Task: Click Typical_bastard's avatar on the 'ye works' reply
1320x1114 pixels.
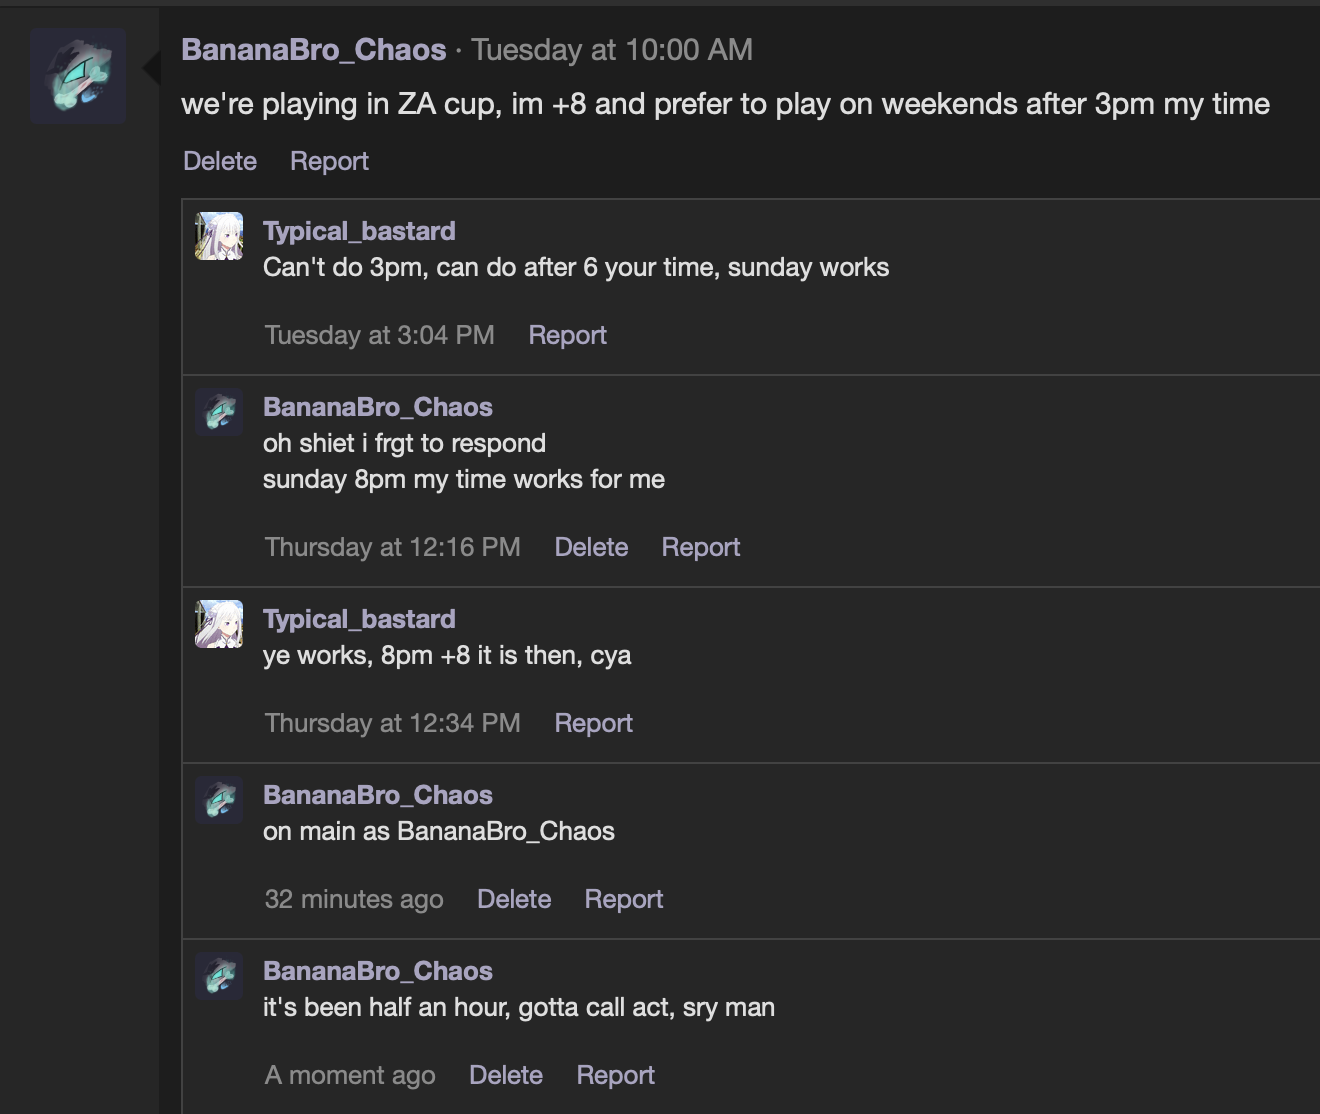Action: click(220, 623)
